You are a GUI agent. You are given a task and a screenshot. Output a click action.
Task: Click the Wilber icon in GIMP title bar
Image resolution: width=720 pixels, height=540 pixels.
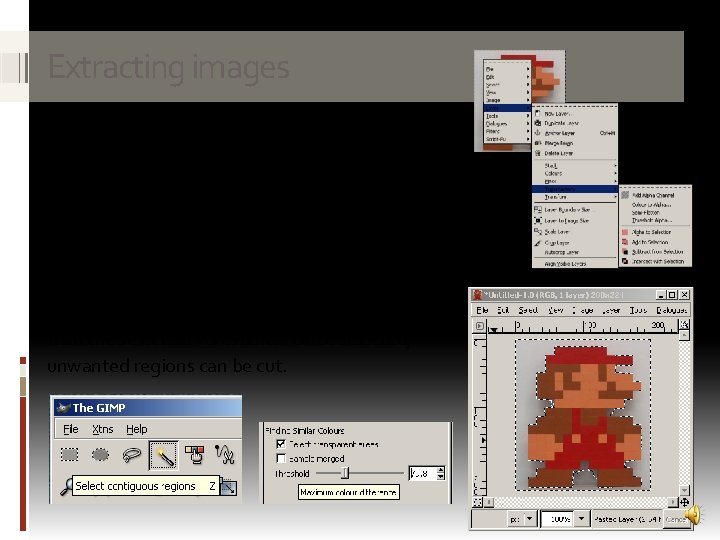[x=63, y=408]
